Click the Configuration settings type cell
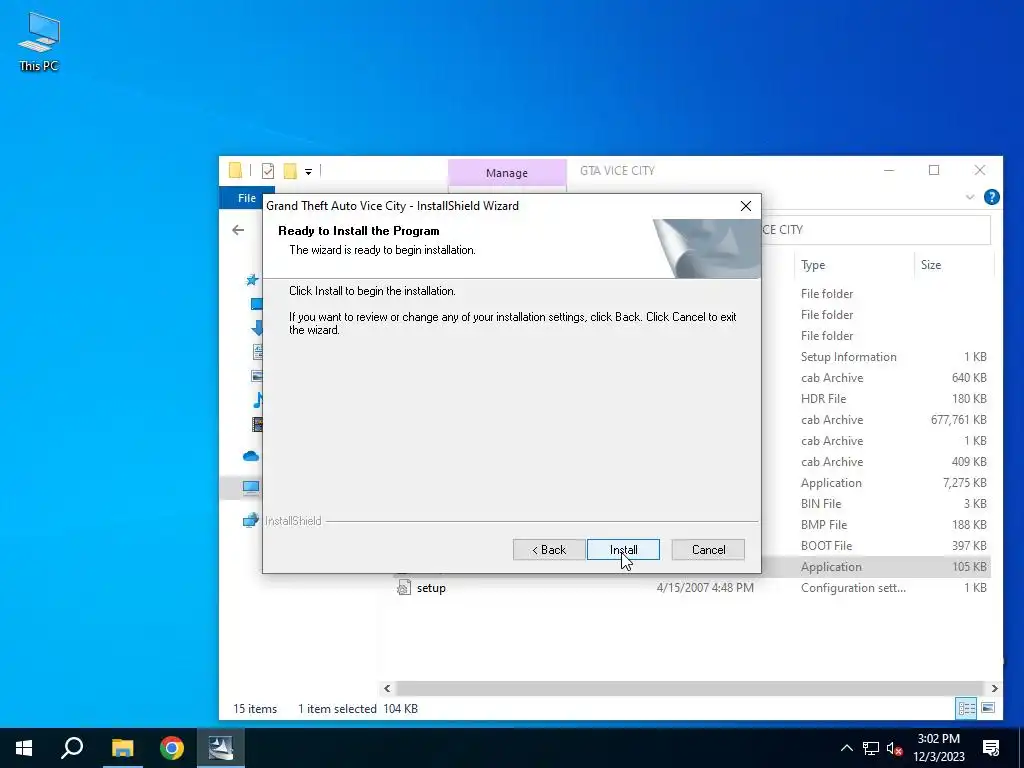 853,588
